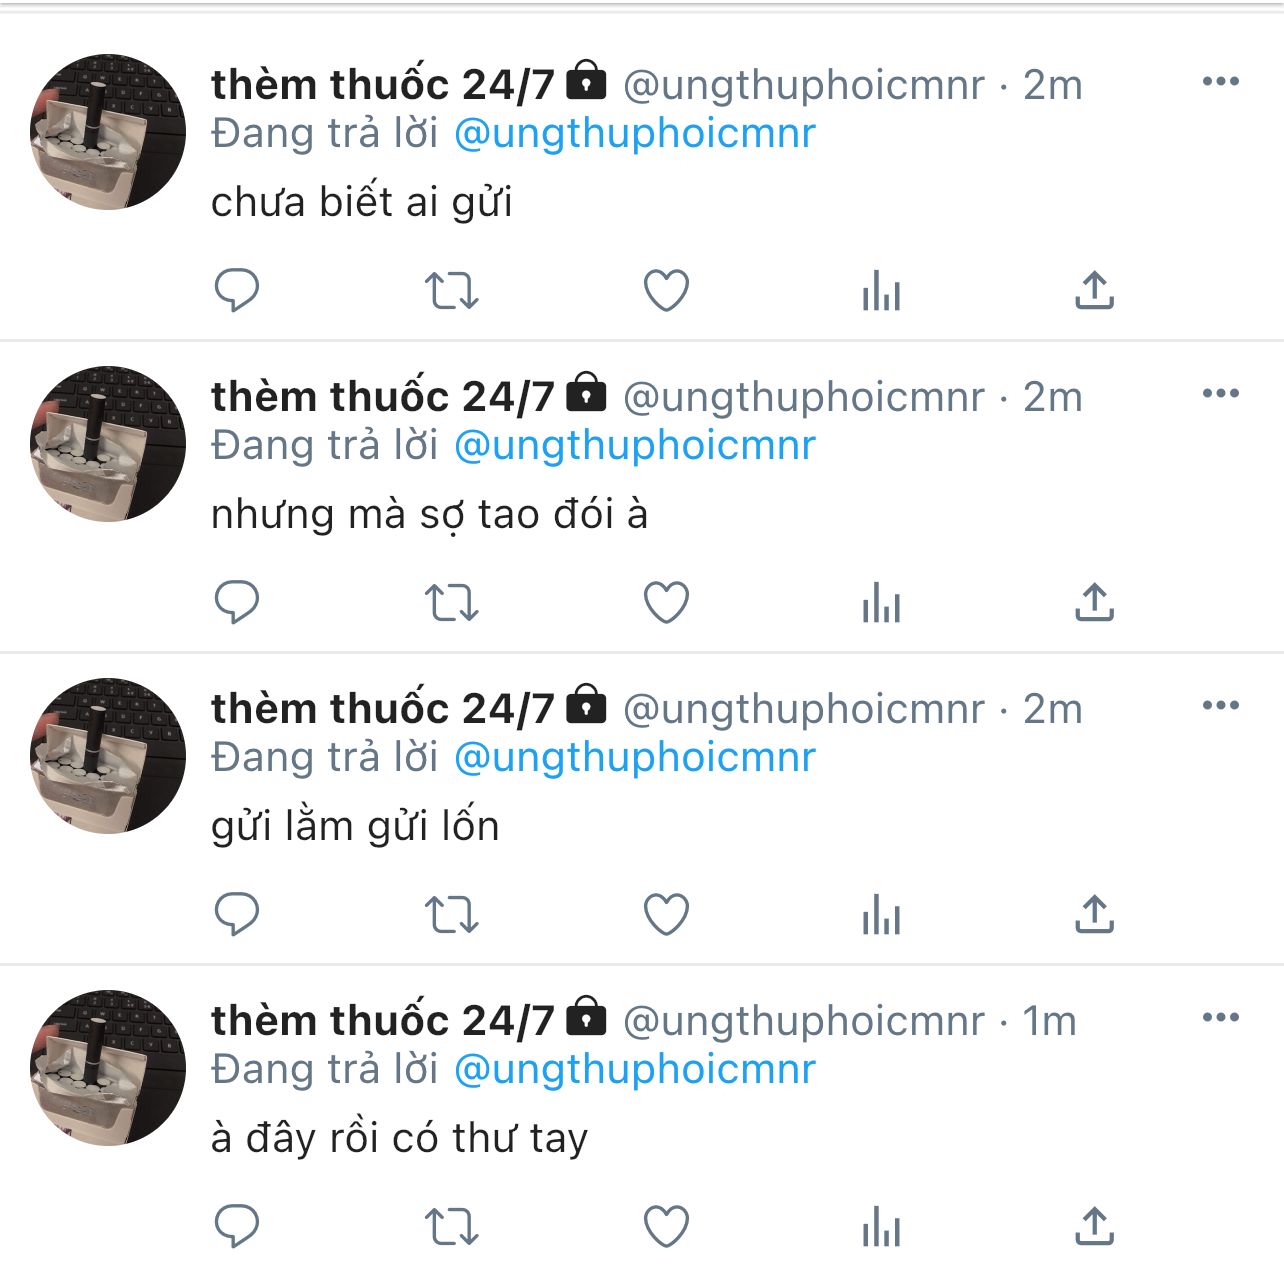Retweet the "à đây rồi có thư tay" tweet

click(x=451, y=1227)
